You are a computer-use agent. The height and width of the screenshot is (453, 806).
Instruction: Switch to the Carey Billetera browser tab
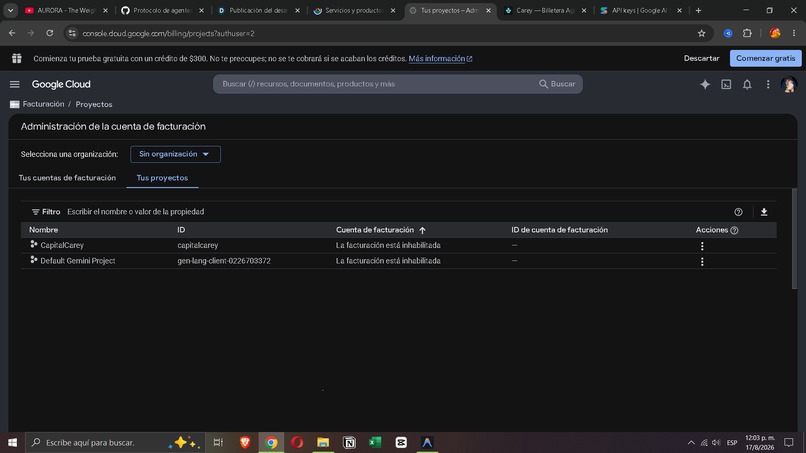point(545,10)
